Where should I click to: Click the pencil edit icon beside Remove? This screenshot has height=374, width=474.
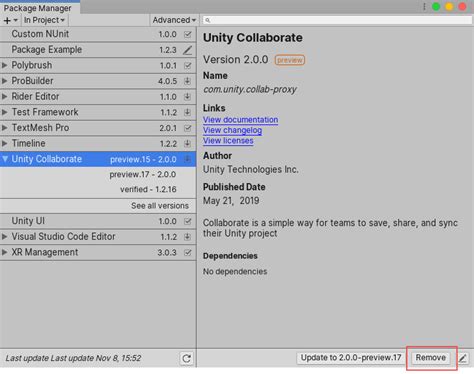point(463,358)
